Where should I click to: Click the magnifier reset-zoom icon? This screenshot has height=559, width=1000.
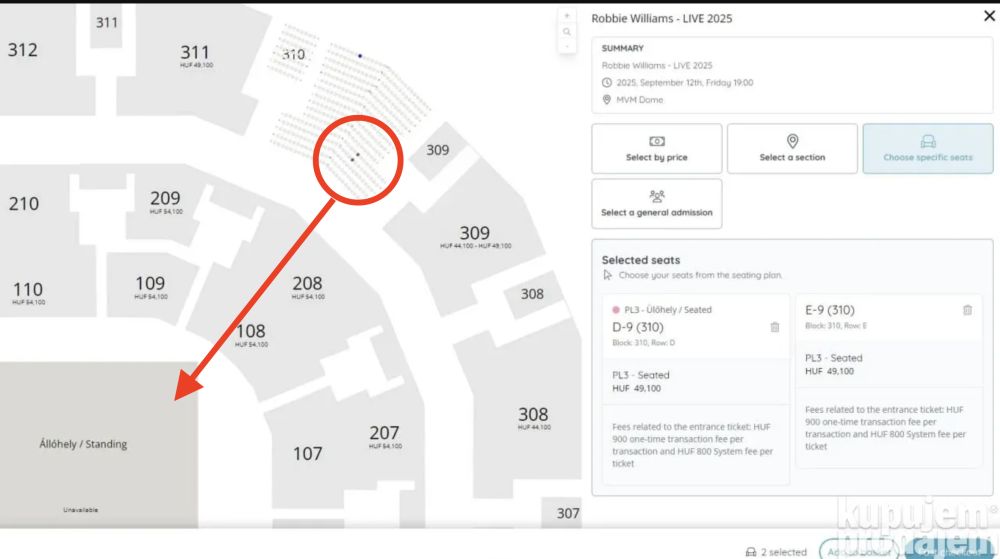click(x=567, y=32)
